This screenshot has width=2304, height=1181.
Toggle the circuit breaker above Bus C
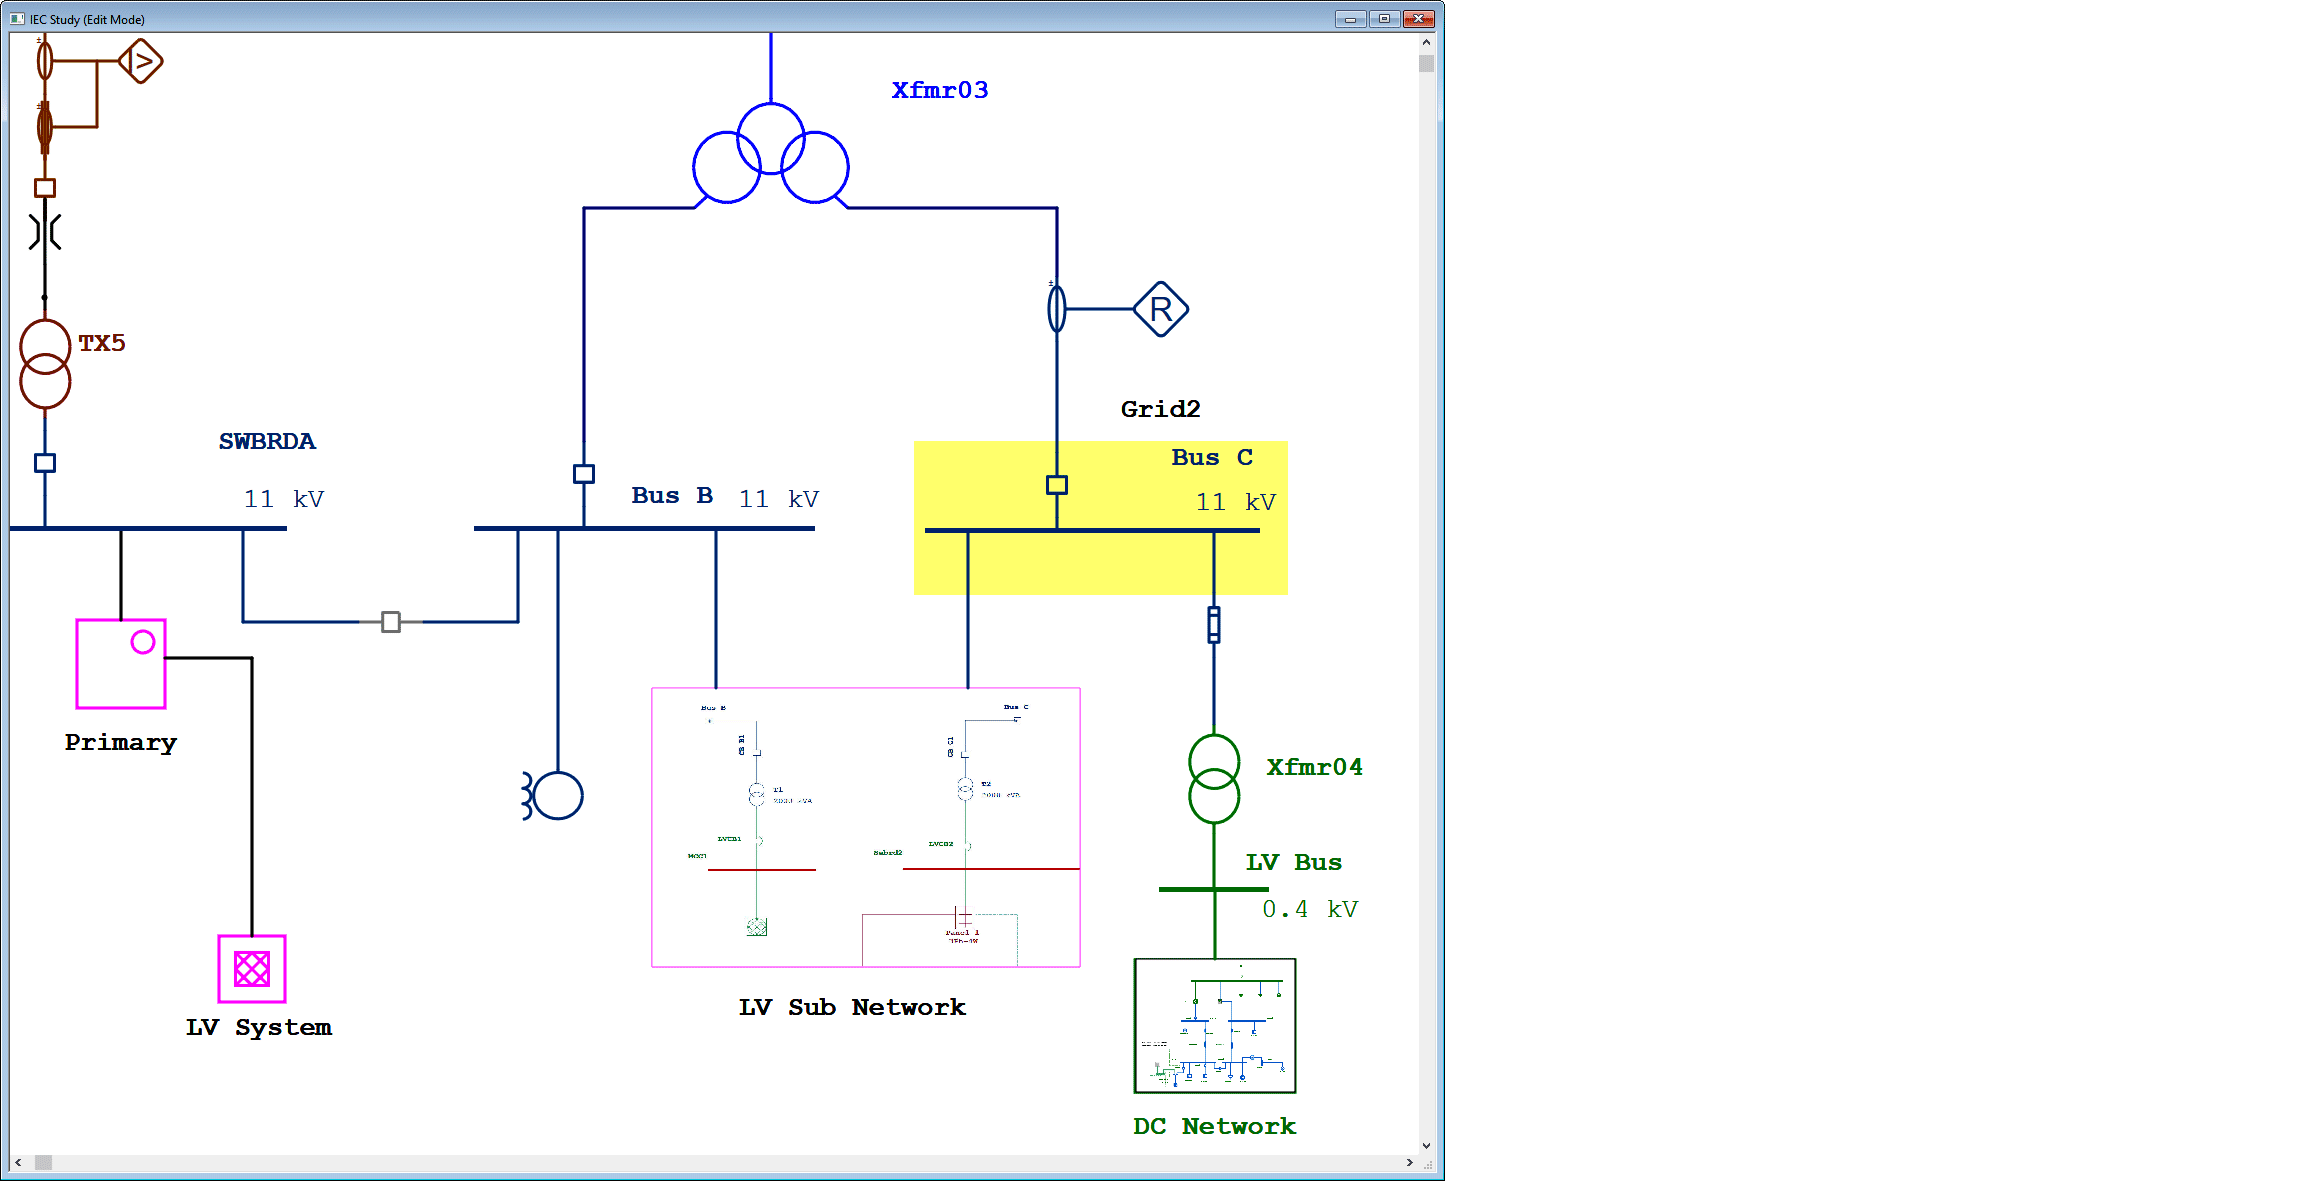(x=1057, y=484)
